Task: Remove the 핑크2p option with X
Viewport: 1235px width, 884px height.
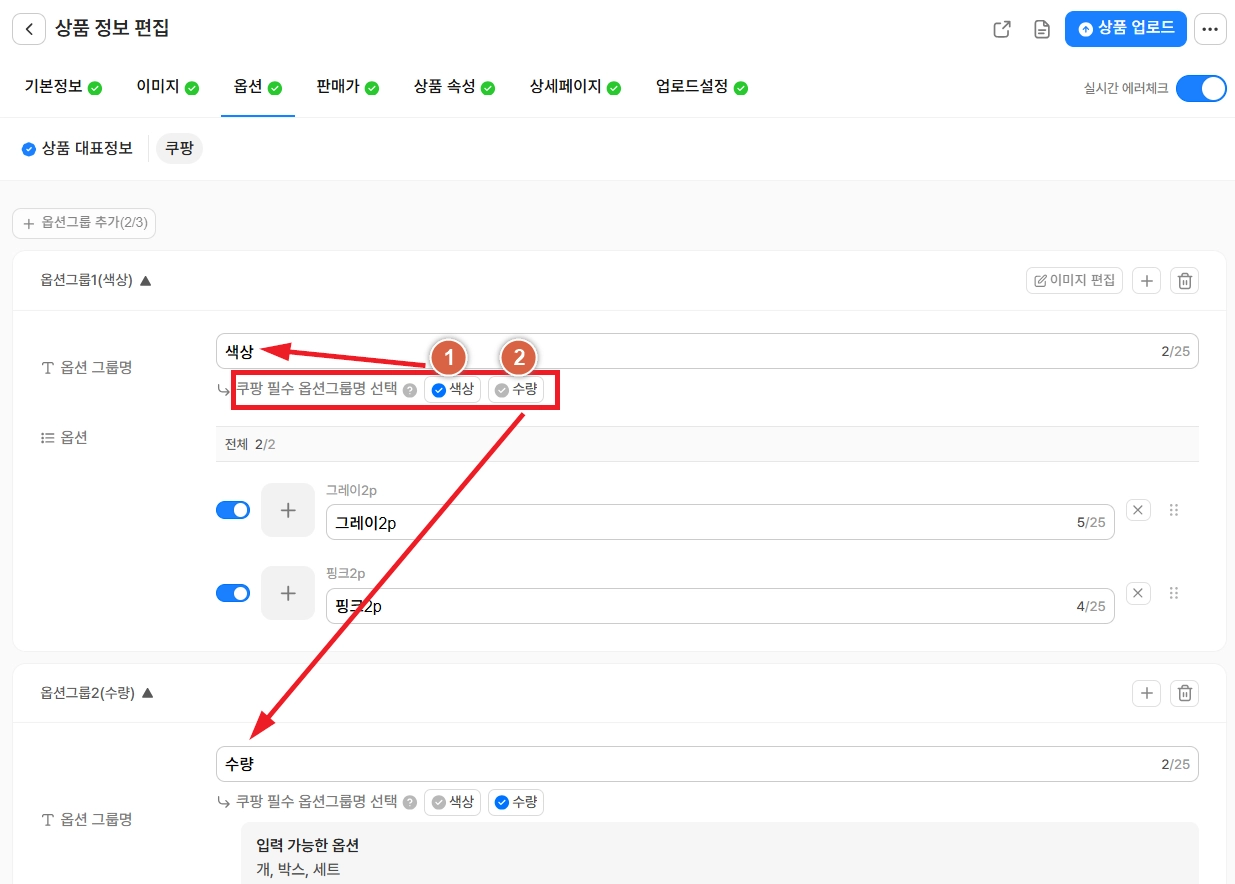Action: click(1138, 593)
